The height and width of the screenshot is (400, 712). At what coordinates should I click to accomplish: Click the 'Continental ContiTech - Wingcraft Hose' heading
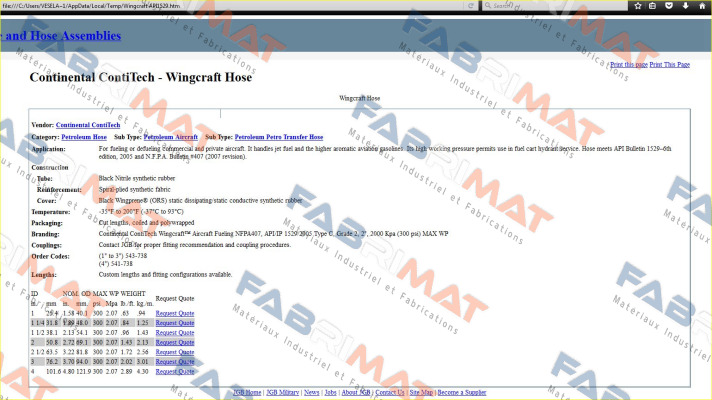point(141,78)
